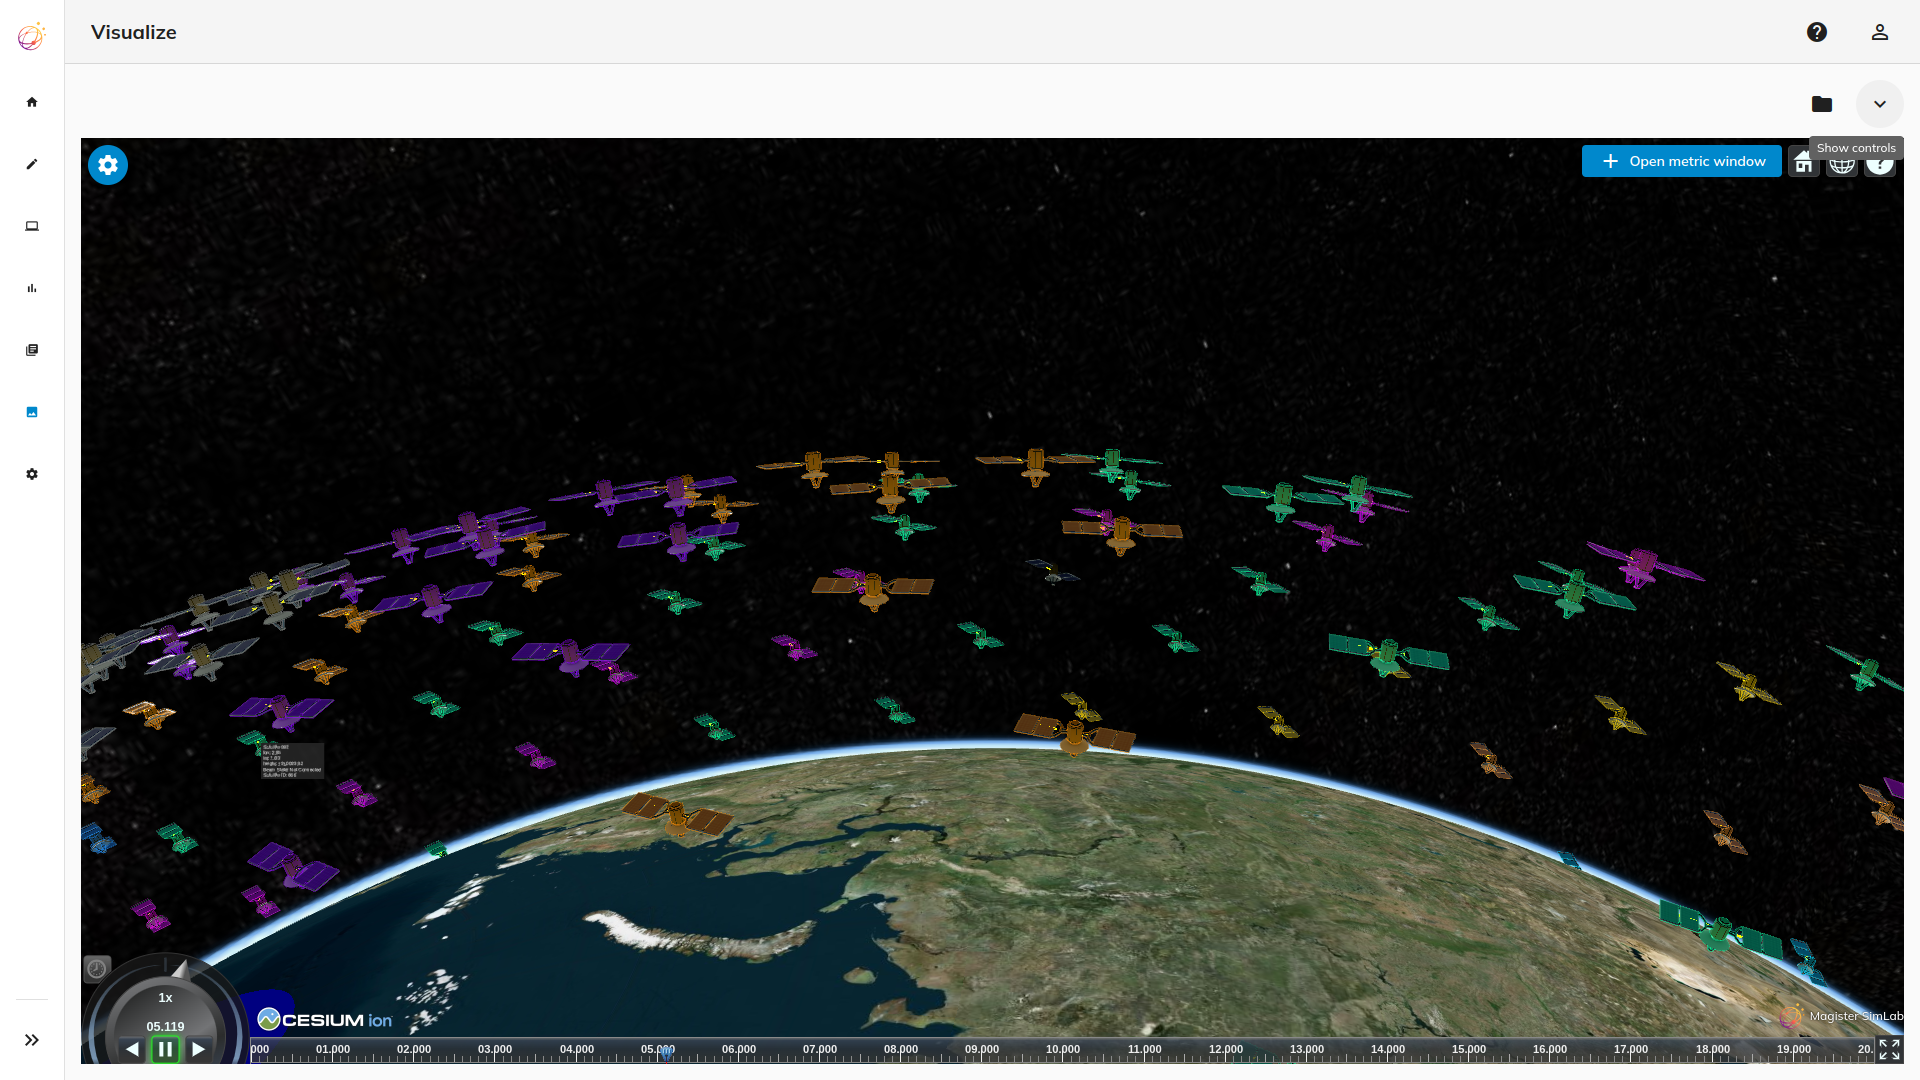Image resolution: width=1920 pixels, height=1080 pixels.
Task: Click the satellite info label tooltip
Action: pos(292,761)
